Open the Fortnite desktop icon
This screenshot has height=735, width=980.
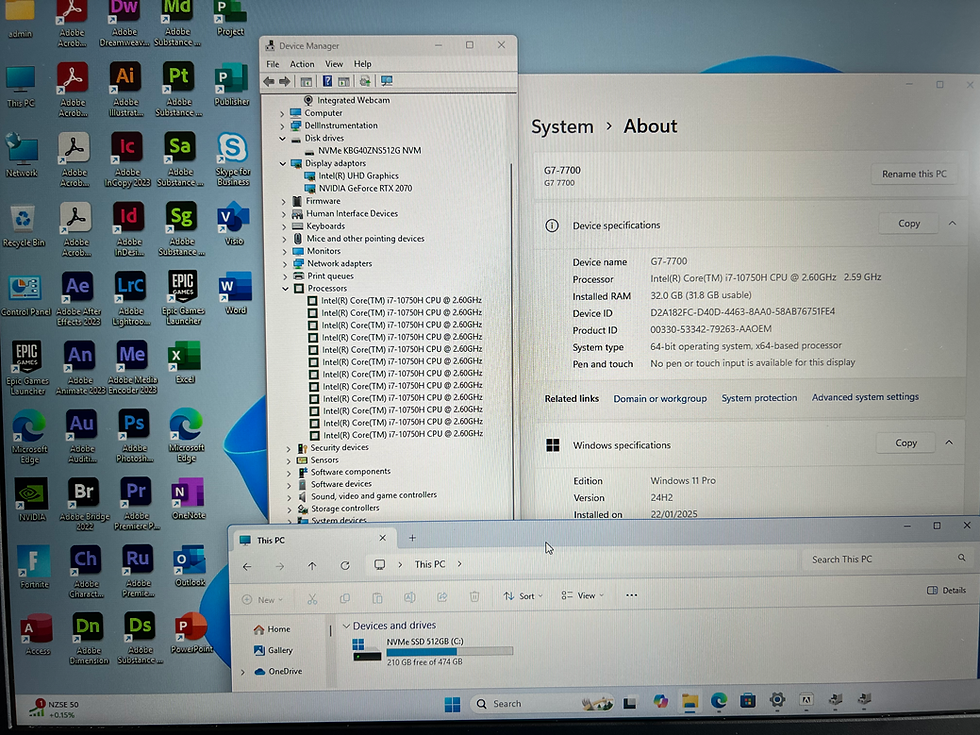coord(34,567)
